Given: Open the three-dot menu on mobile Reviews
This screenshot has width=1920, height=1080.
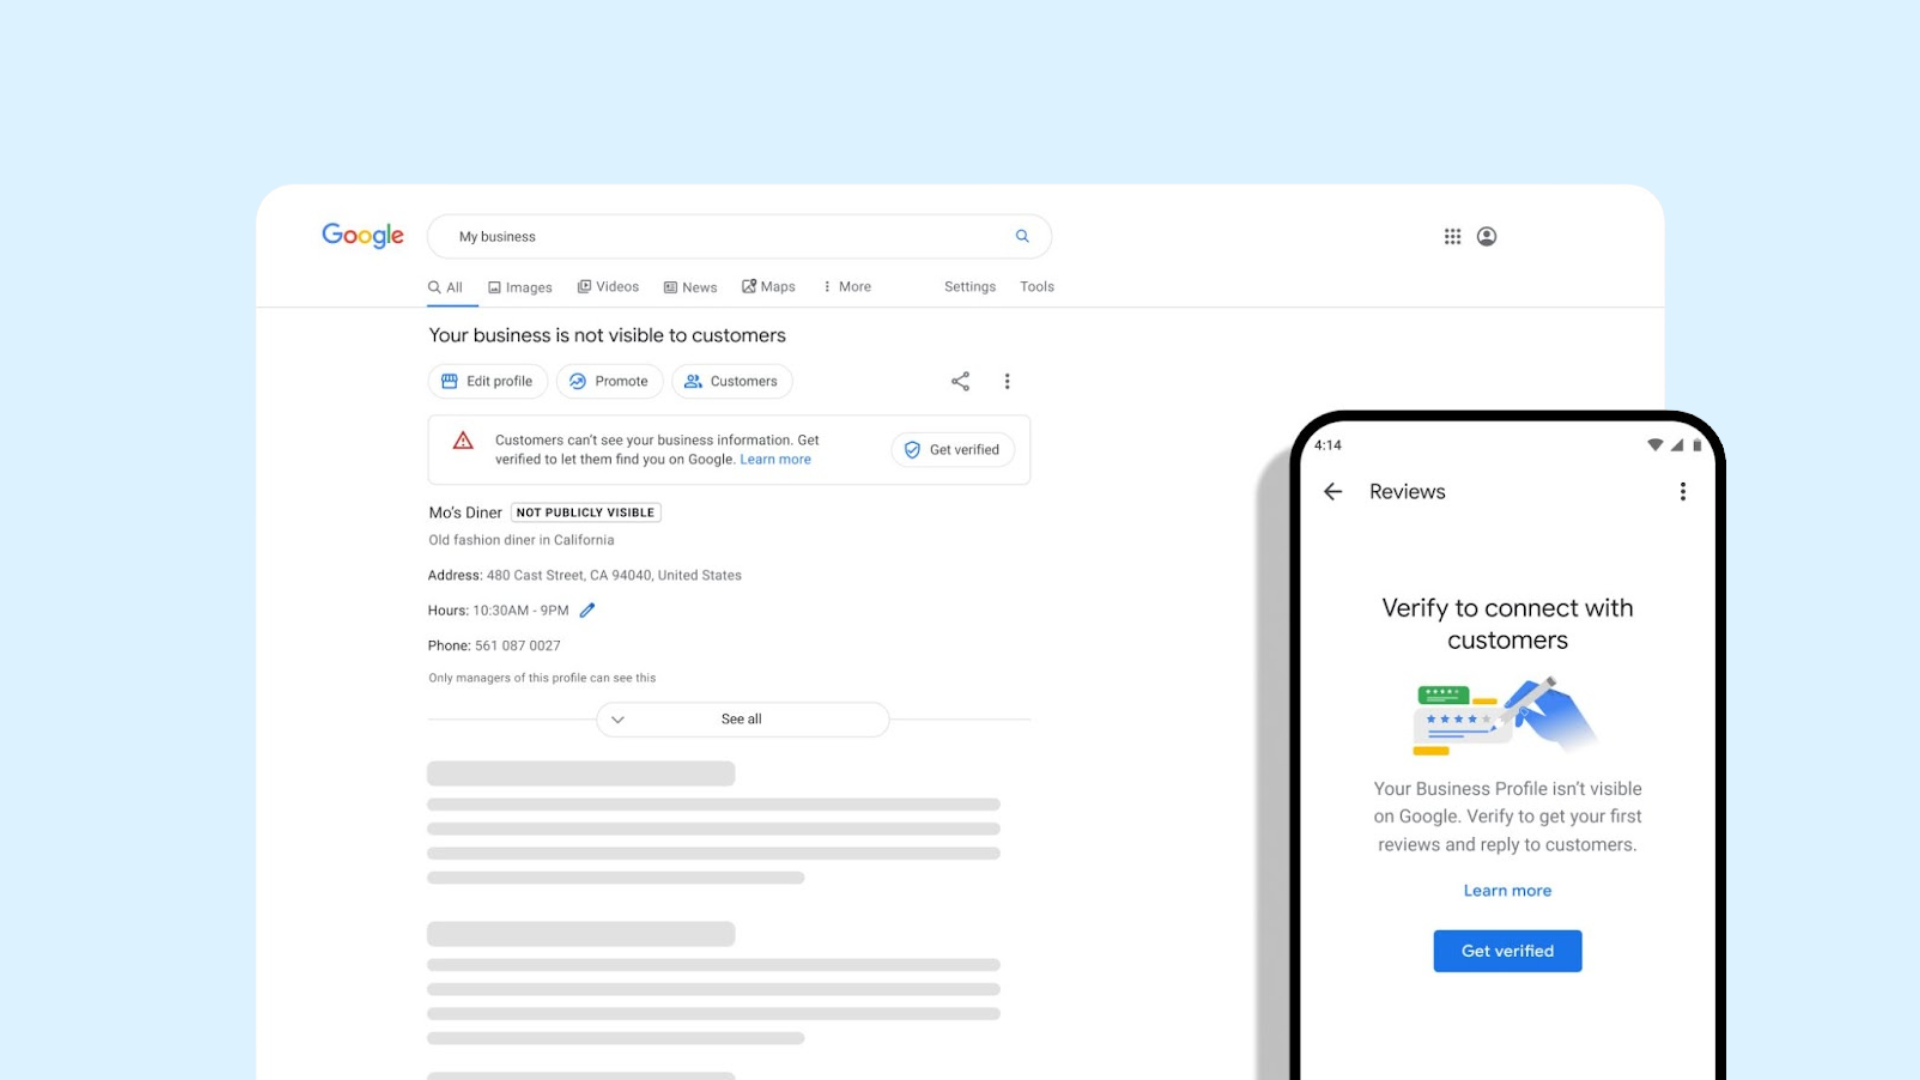Looking at the screenshot, I should point(1683,491).
